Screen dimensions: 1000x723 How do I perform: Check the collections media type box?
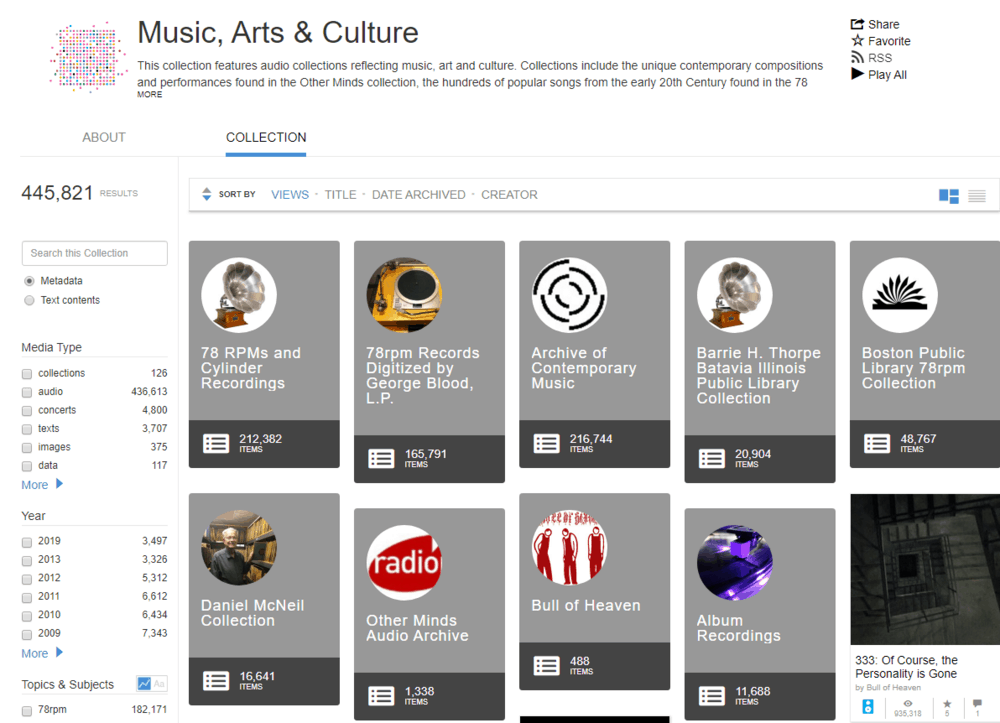click(x=27, y=374)
